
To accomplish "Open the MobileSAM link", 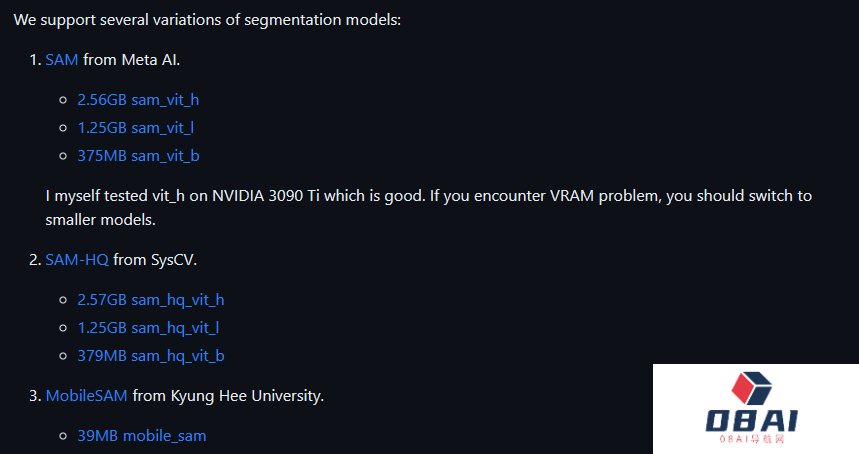I will point(87,396).
